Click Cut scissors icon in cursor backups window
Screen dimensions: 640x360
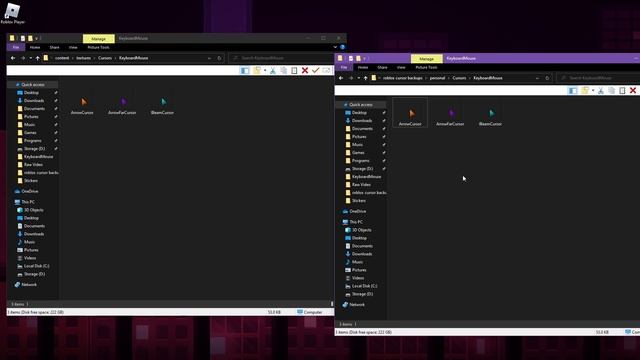pyautogui.click(x=601, y=91)
